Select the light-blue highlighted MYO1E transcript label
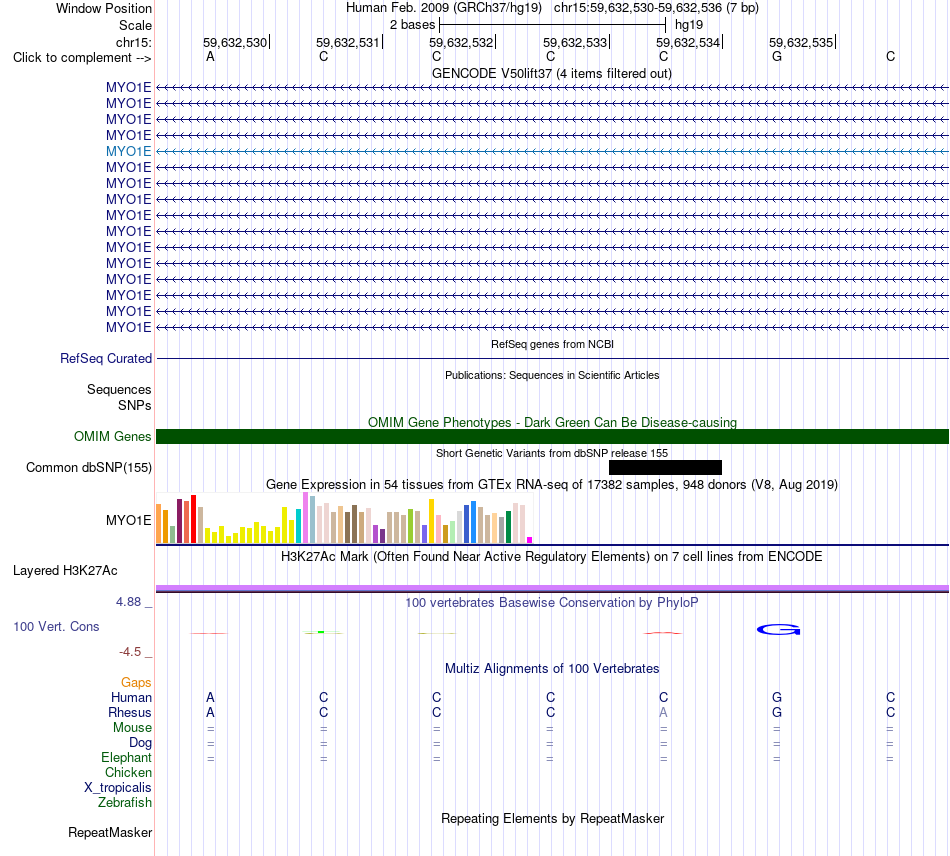 coord(128,151)
